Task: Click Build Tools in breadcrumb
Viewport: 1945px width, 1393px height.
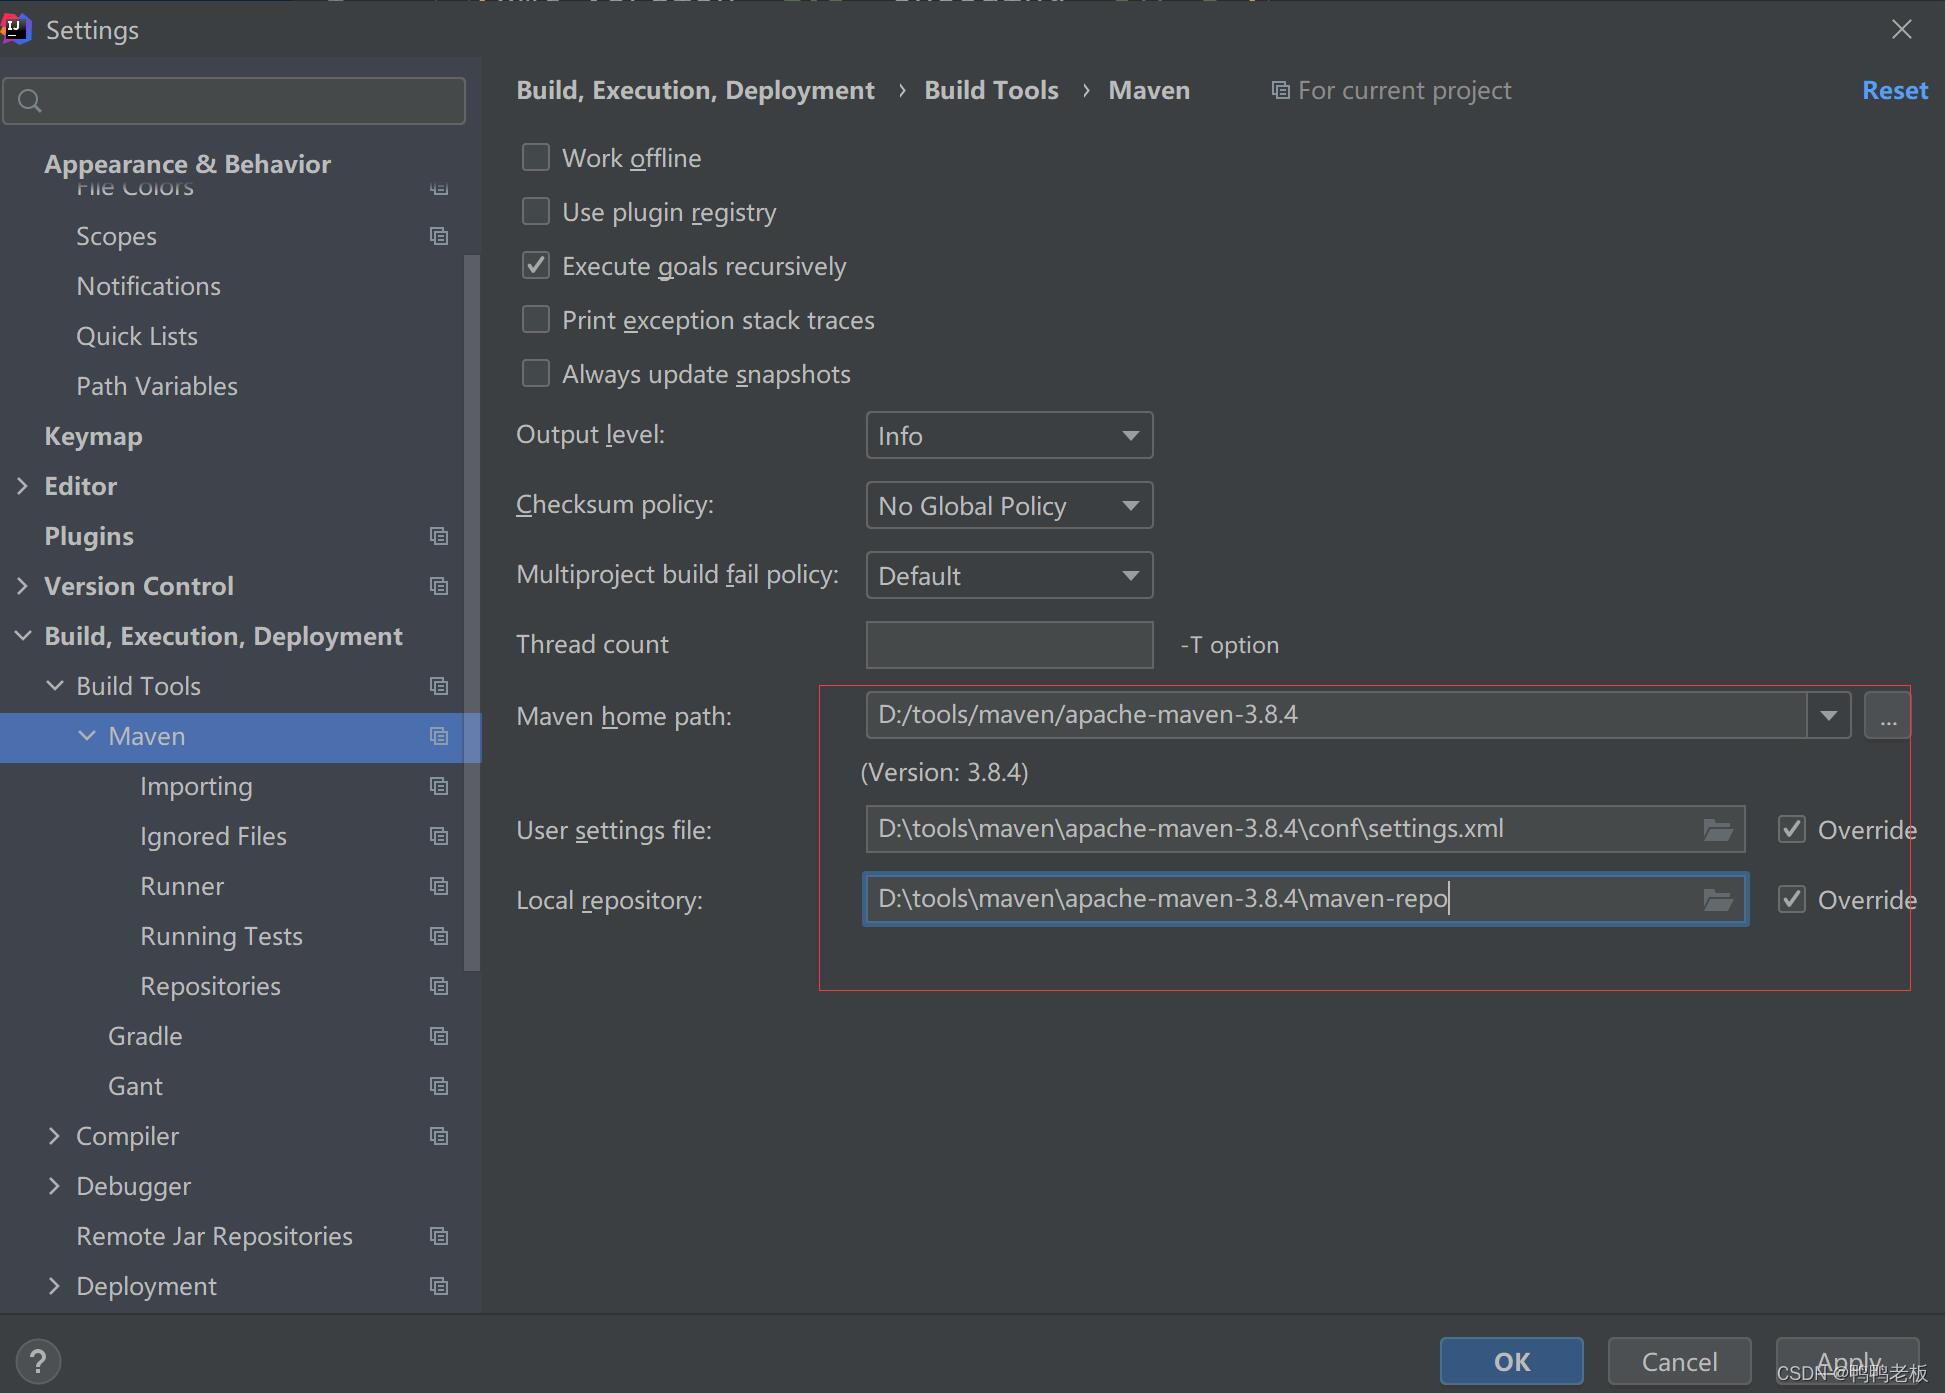Action: 991,90
